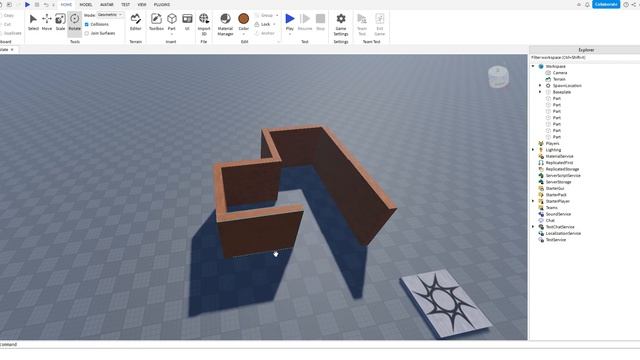The height and width of the screenshot is (360, 640).
Task: Click the Collaborate button
Action: pos(606,4)
